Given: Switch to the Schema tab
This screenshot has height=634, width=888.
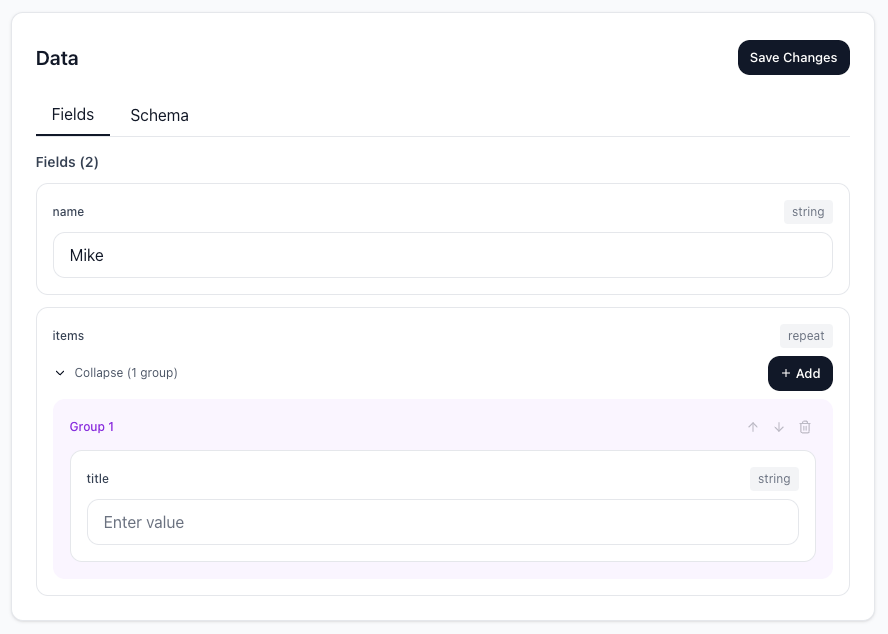Looking at the screenshot, I should point(159,115).
